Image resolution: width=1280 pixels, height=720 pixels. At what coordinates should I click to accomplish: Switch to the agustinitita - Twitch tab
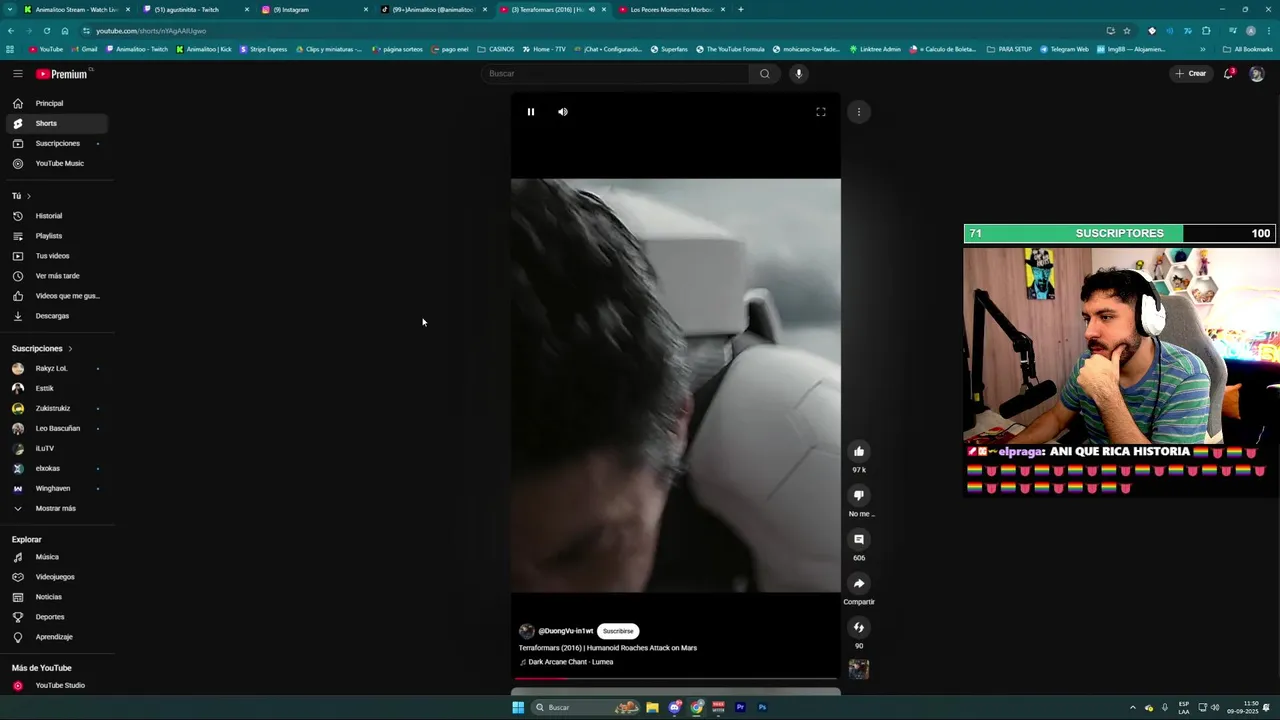tap(195, 9)
